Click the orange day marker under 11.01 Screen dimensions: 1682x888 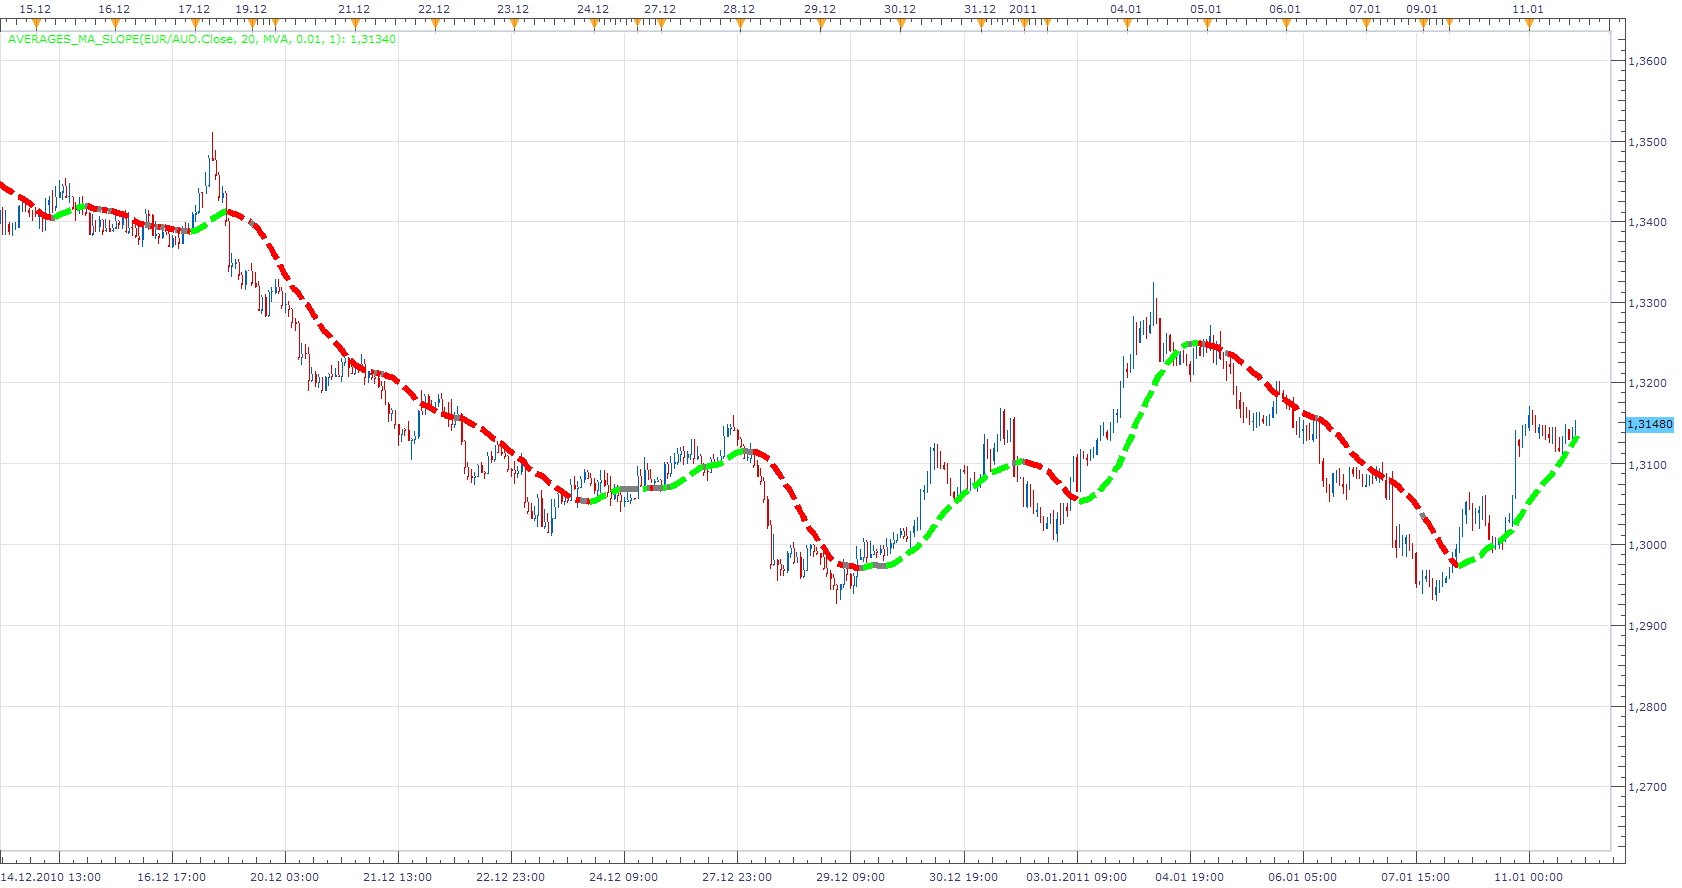[1529, 24]
